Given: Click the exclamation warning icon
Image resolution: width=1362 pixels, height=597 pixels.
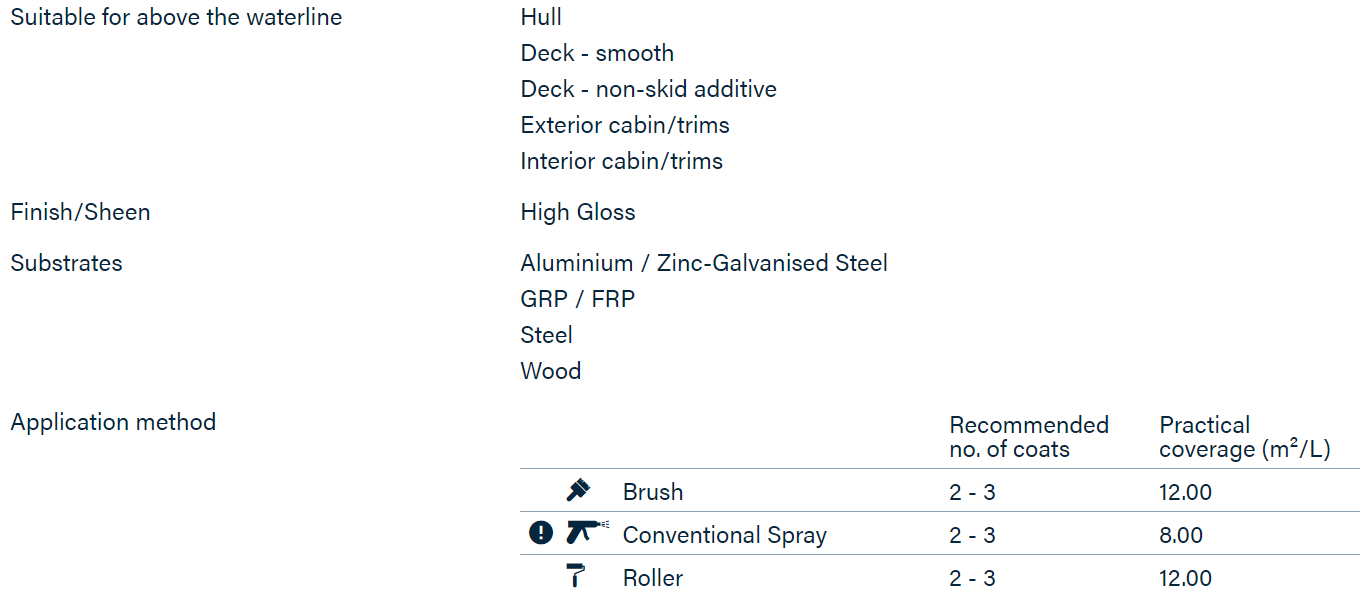Looking at the screenshot, I should pyautogui.click(x=541, y=533).
